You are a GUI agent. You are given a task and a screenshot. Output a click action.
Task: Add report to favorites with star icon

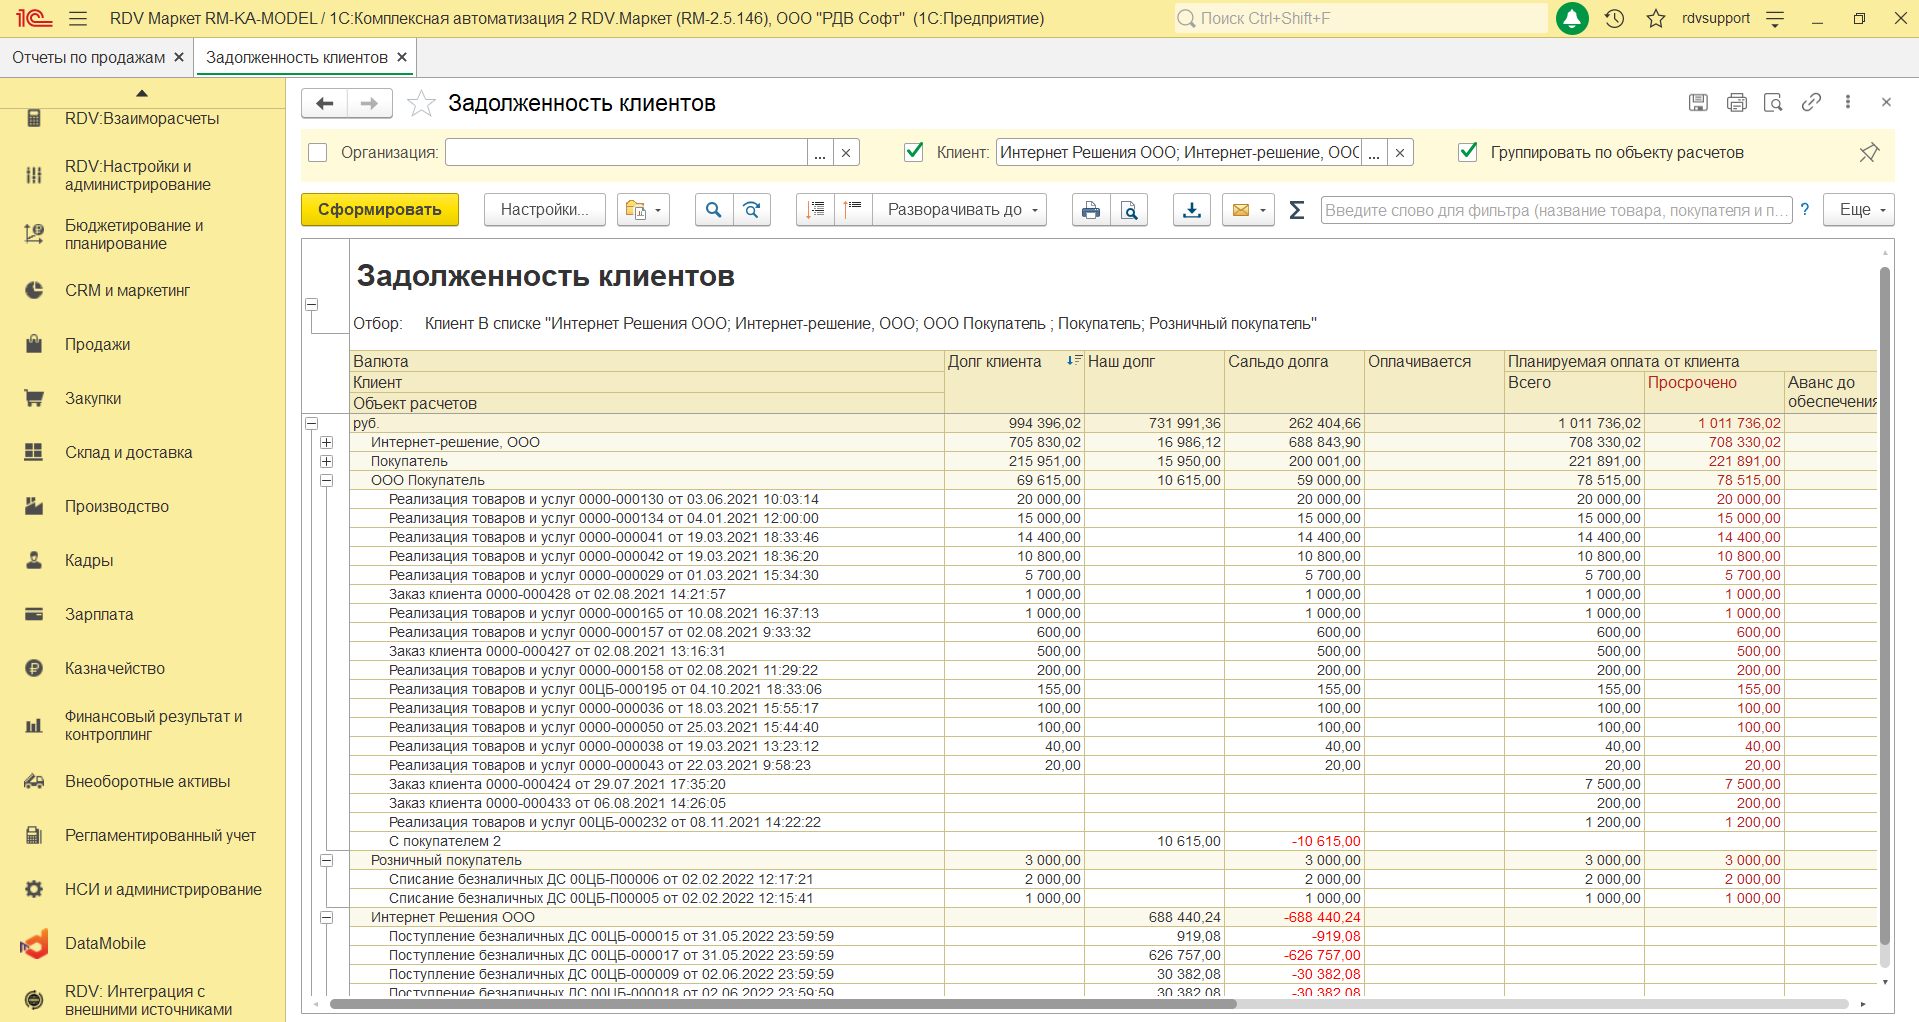(x=422, y=104)
